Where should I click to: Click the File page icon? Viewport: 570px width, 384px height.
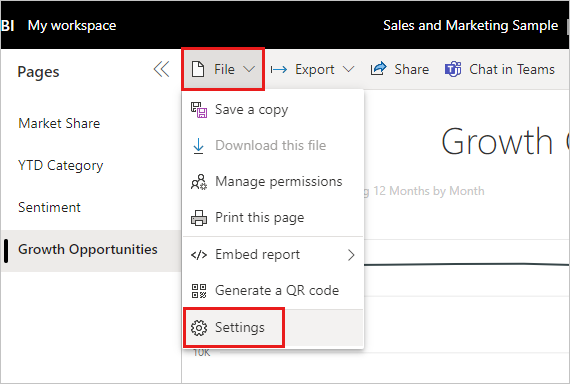click(198, 69)
